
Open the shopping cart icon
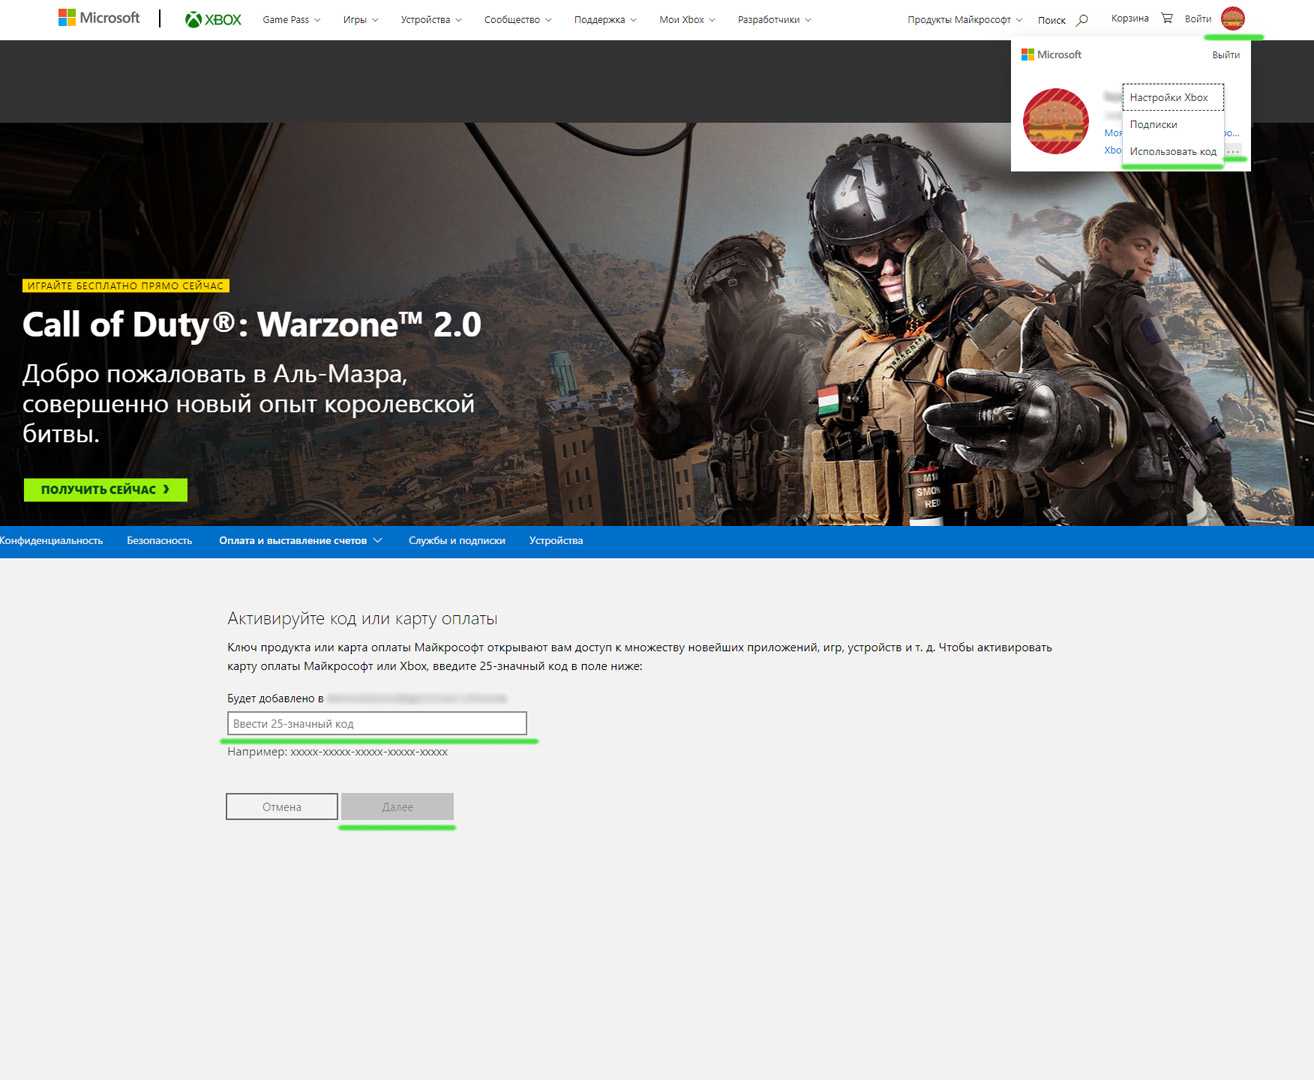coord(1167,18)
